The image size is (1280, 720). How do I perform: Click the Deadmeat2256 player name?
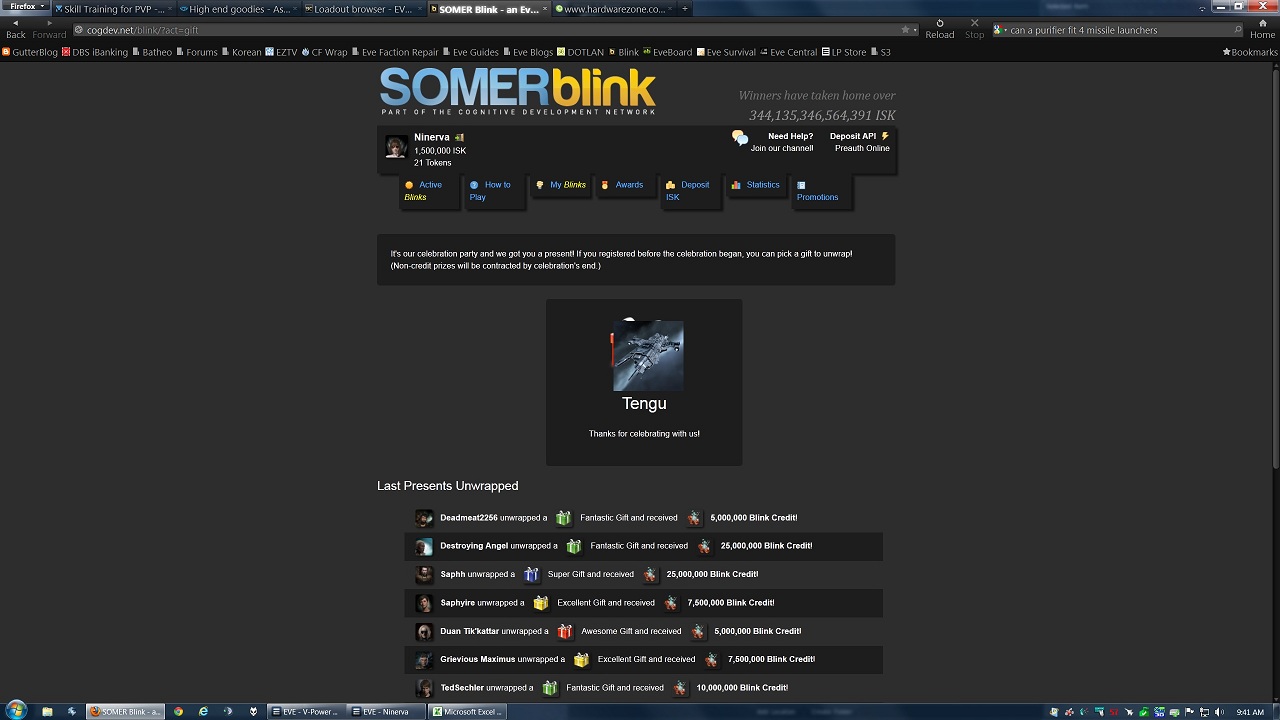(x=469, y=518)
